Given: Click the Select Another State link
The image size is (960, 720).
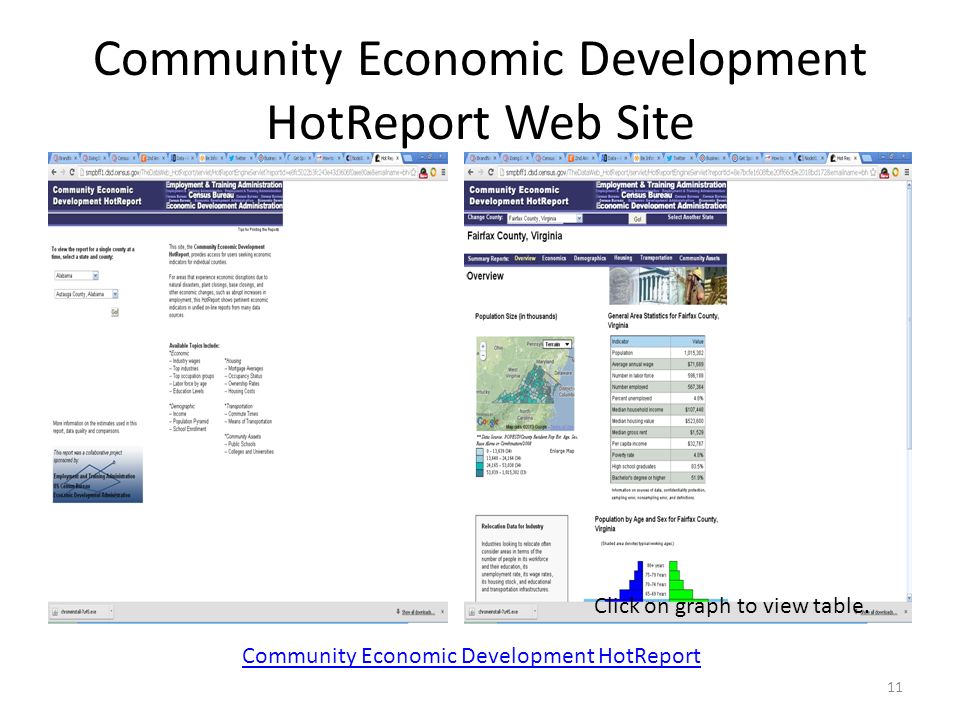Looking at the screenshot, I should (690, 217).
